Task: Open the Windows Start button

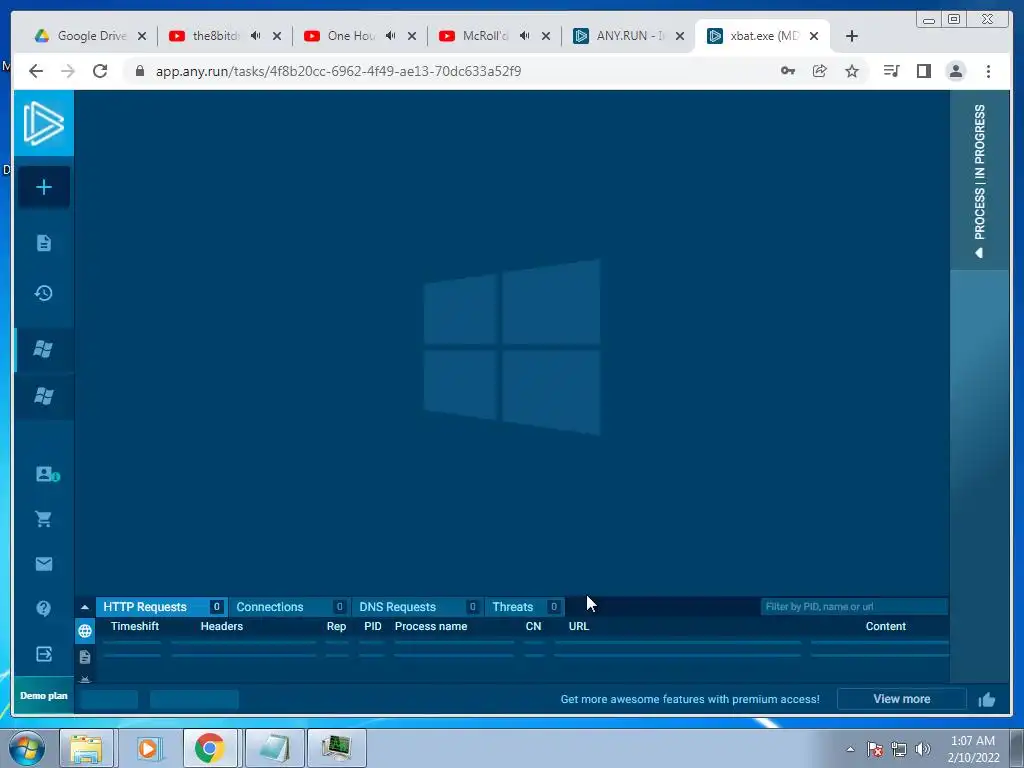Action: point(27,748)
